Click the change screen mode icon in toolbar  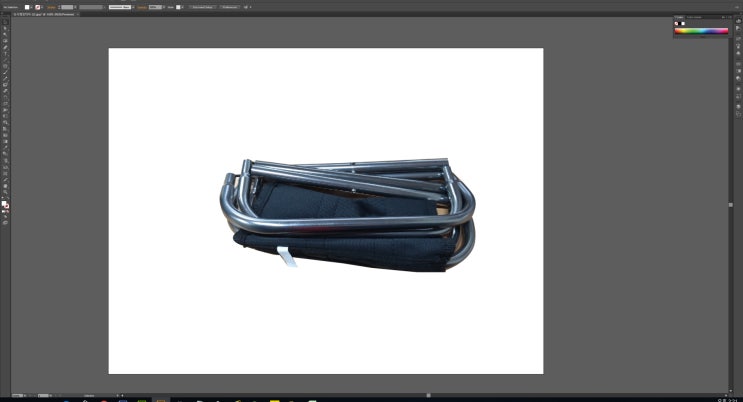coord(5,222)
